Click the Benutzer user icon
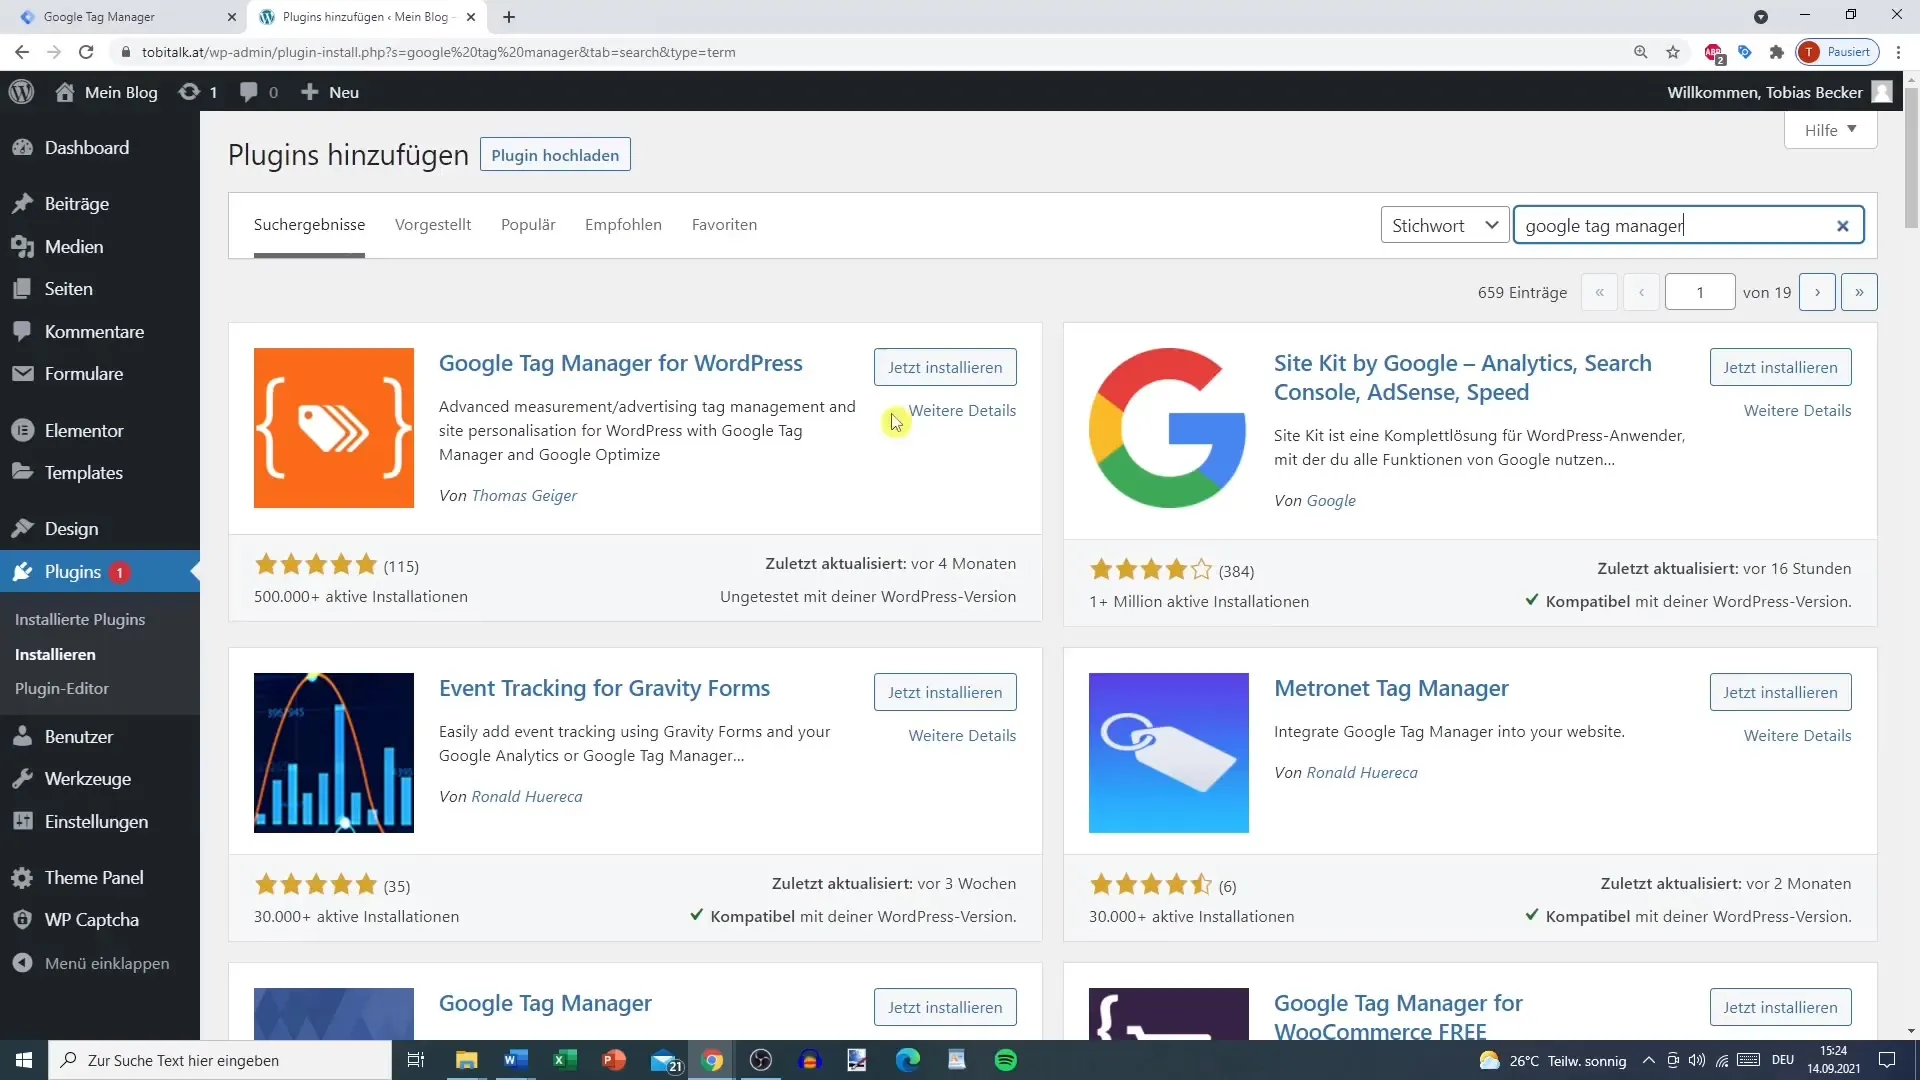 click(x=22, y=737)
